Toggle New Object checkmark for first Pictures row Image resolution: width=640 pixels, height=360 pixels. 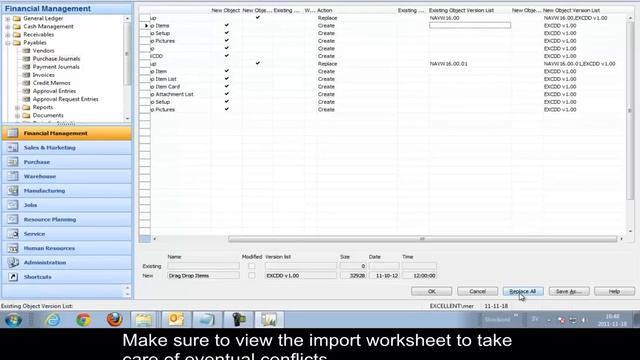227,41
